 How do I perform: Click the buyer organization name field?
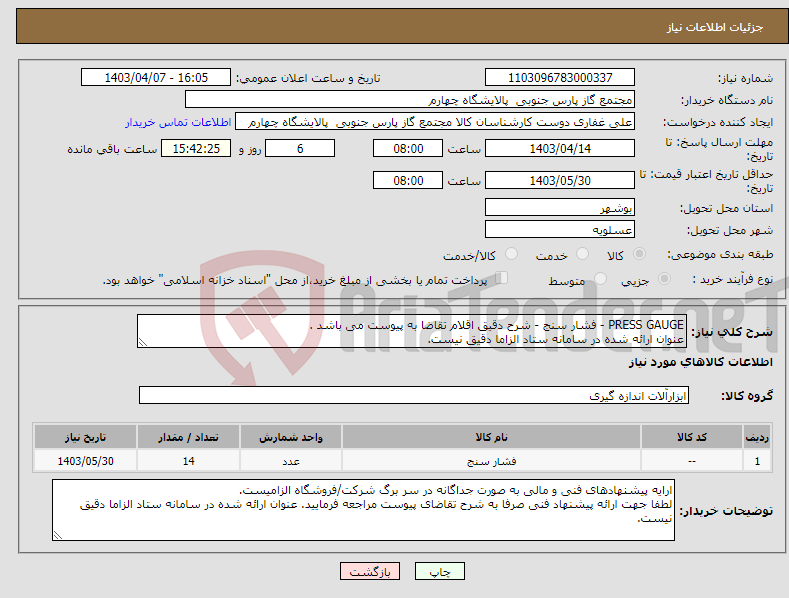[410, 100]
